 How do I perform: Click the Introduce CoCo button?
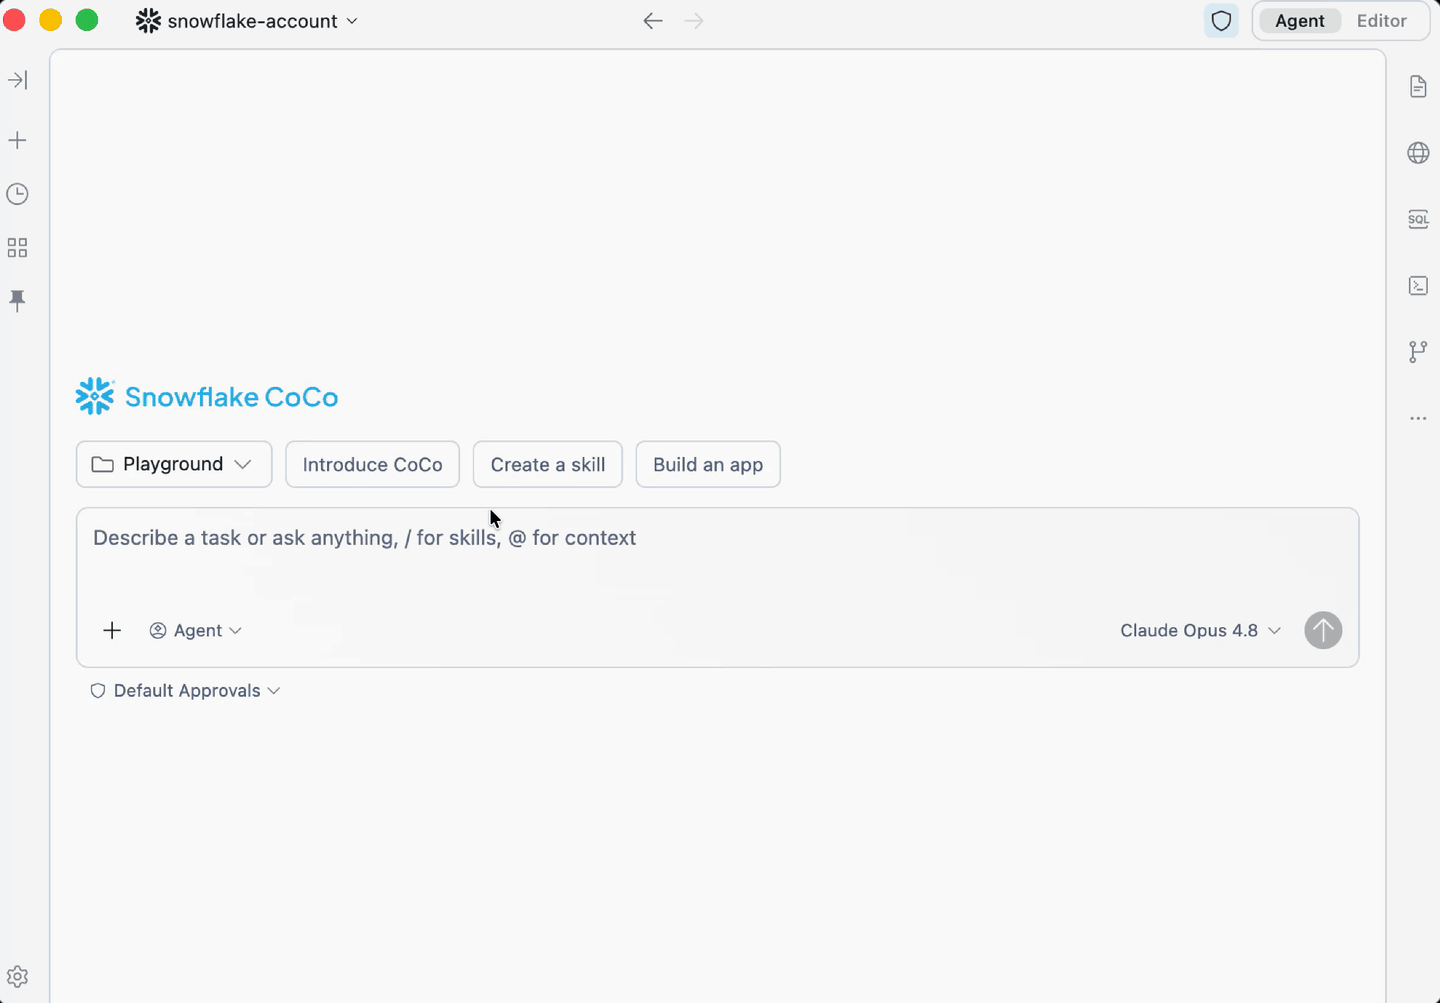click(x=372, y=464)
